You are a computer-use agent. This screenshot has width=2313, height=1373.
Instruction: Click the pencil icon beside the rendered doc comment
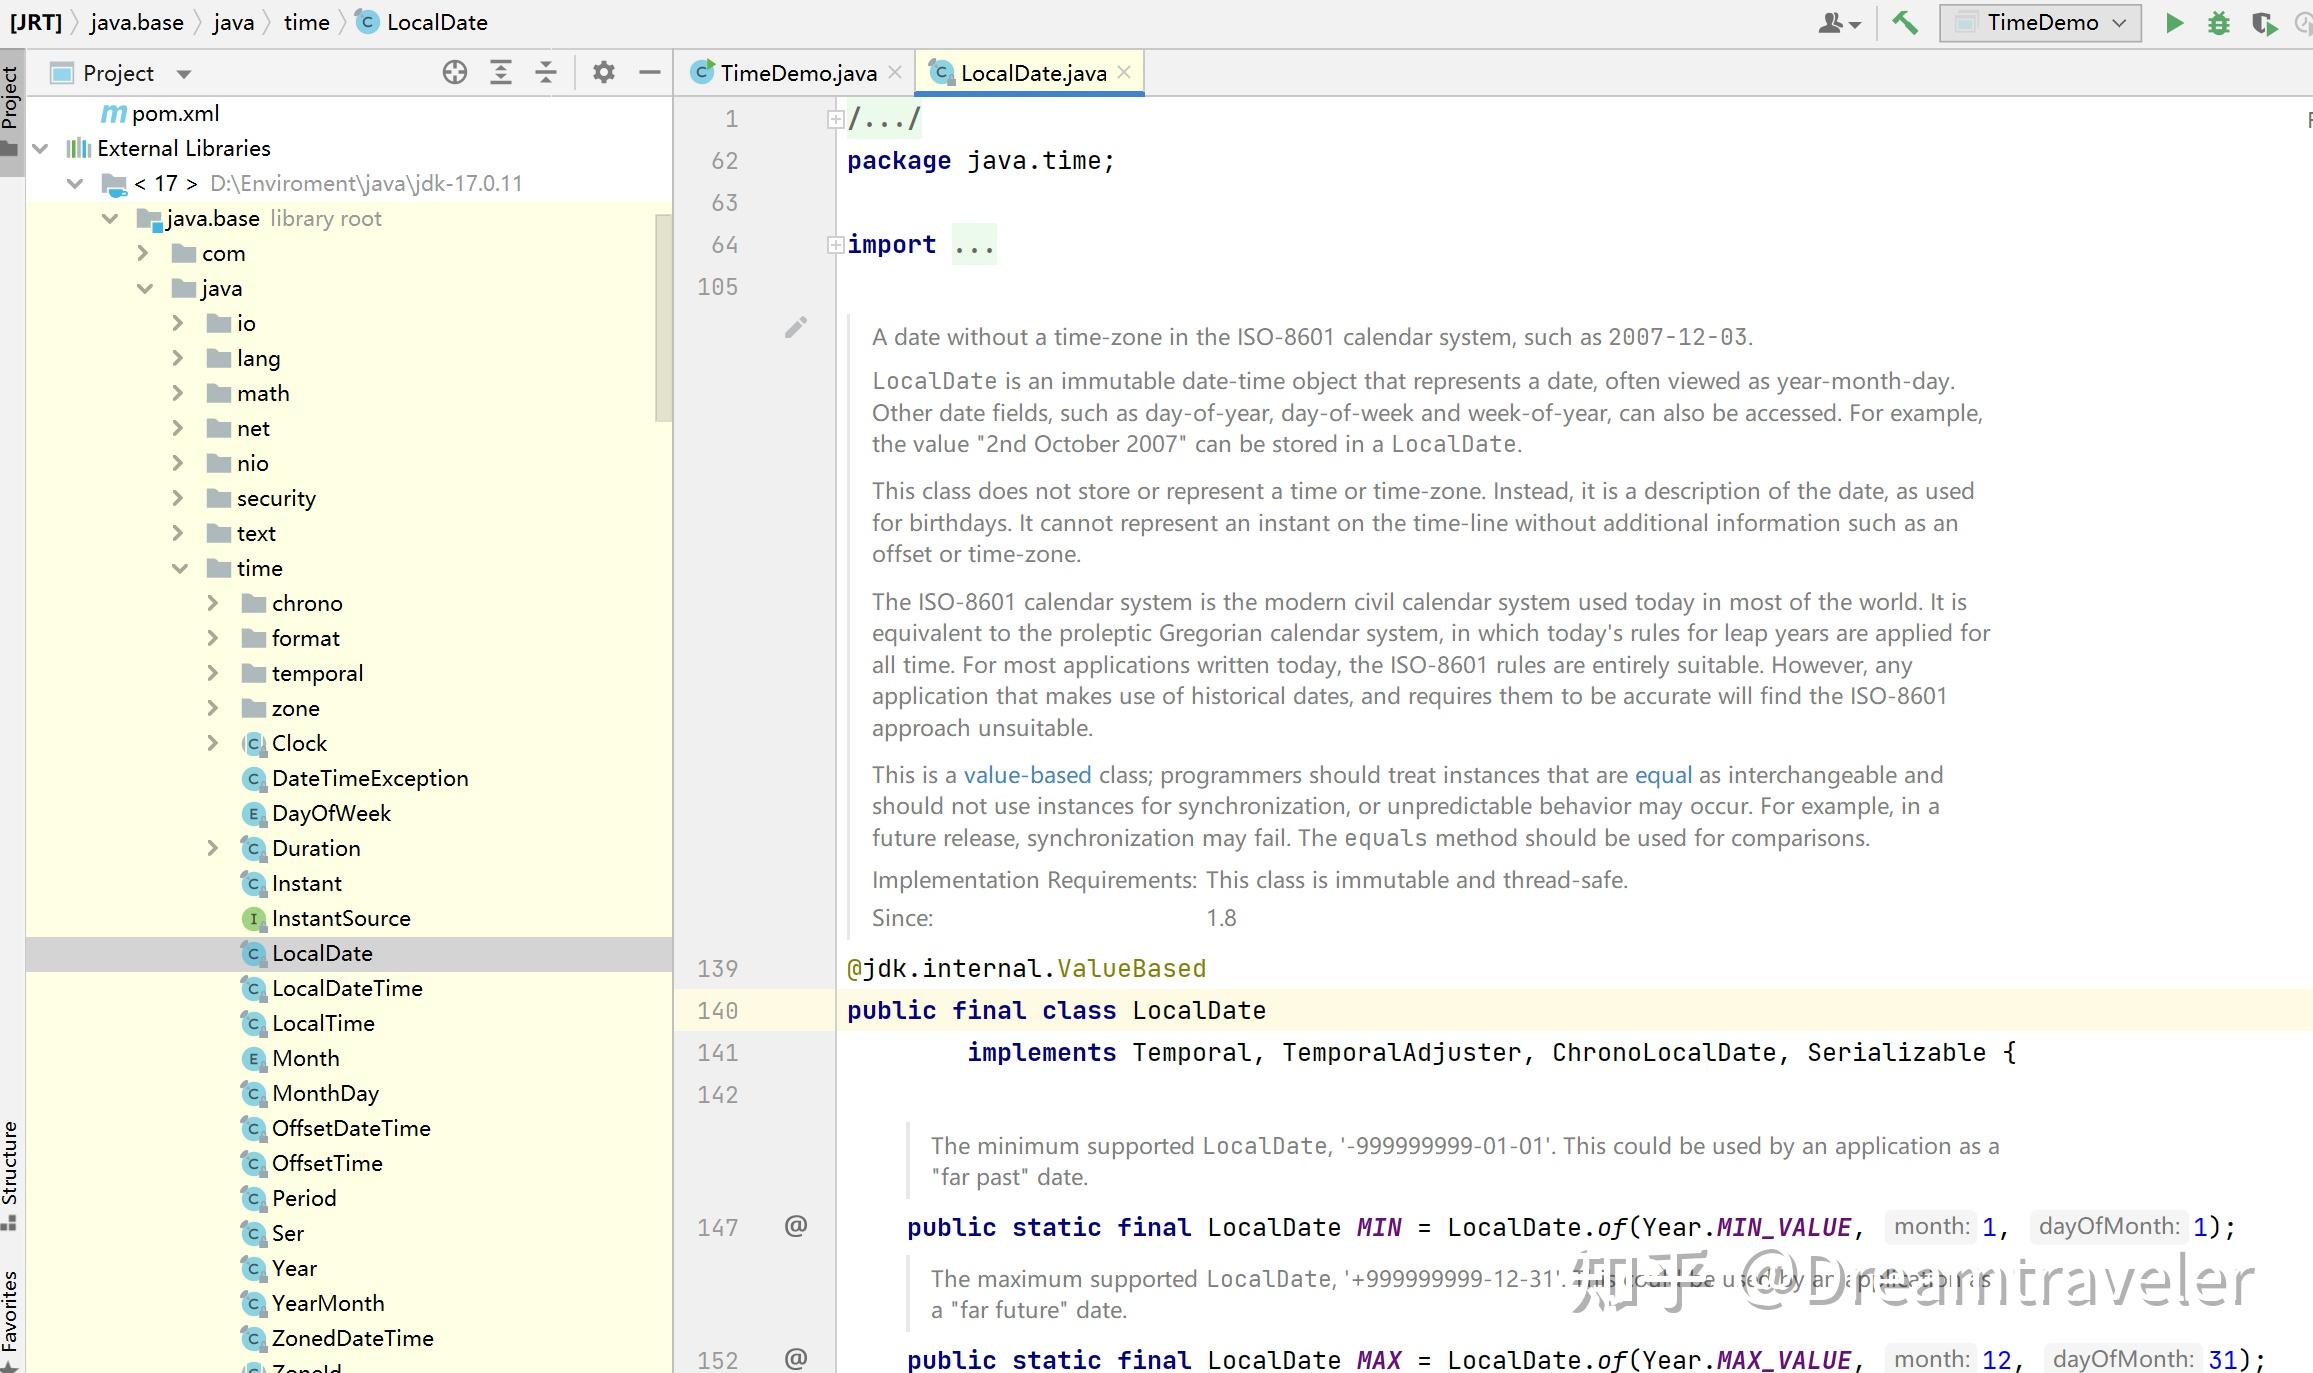795,328
